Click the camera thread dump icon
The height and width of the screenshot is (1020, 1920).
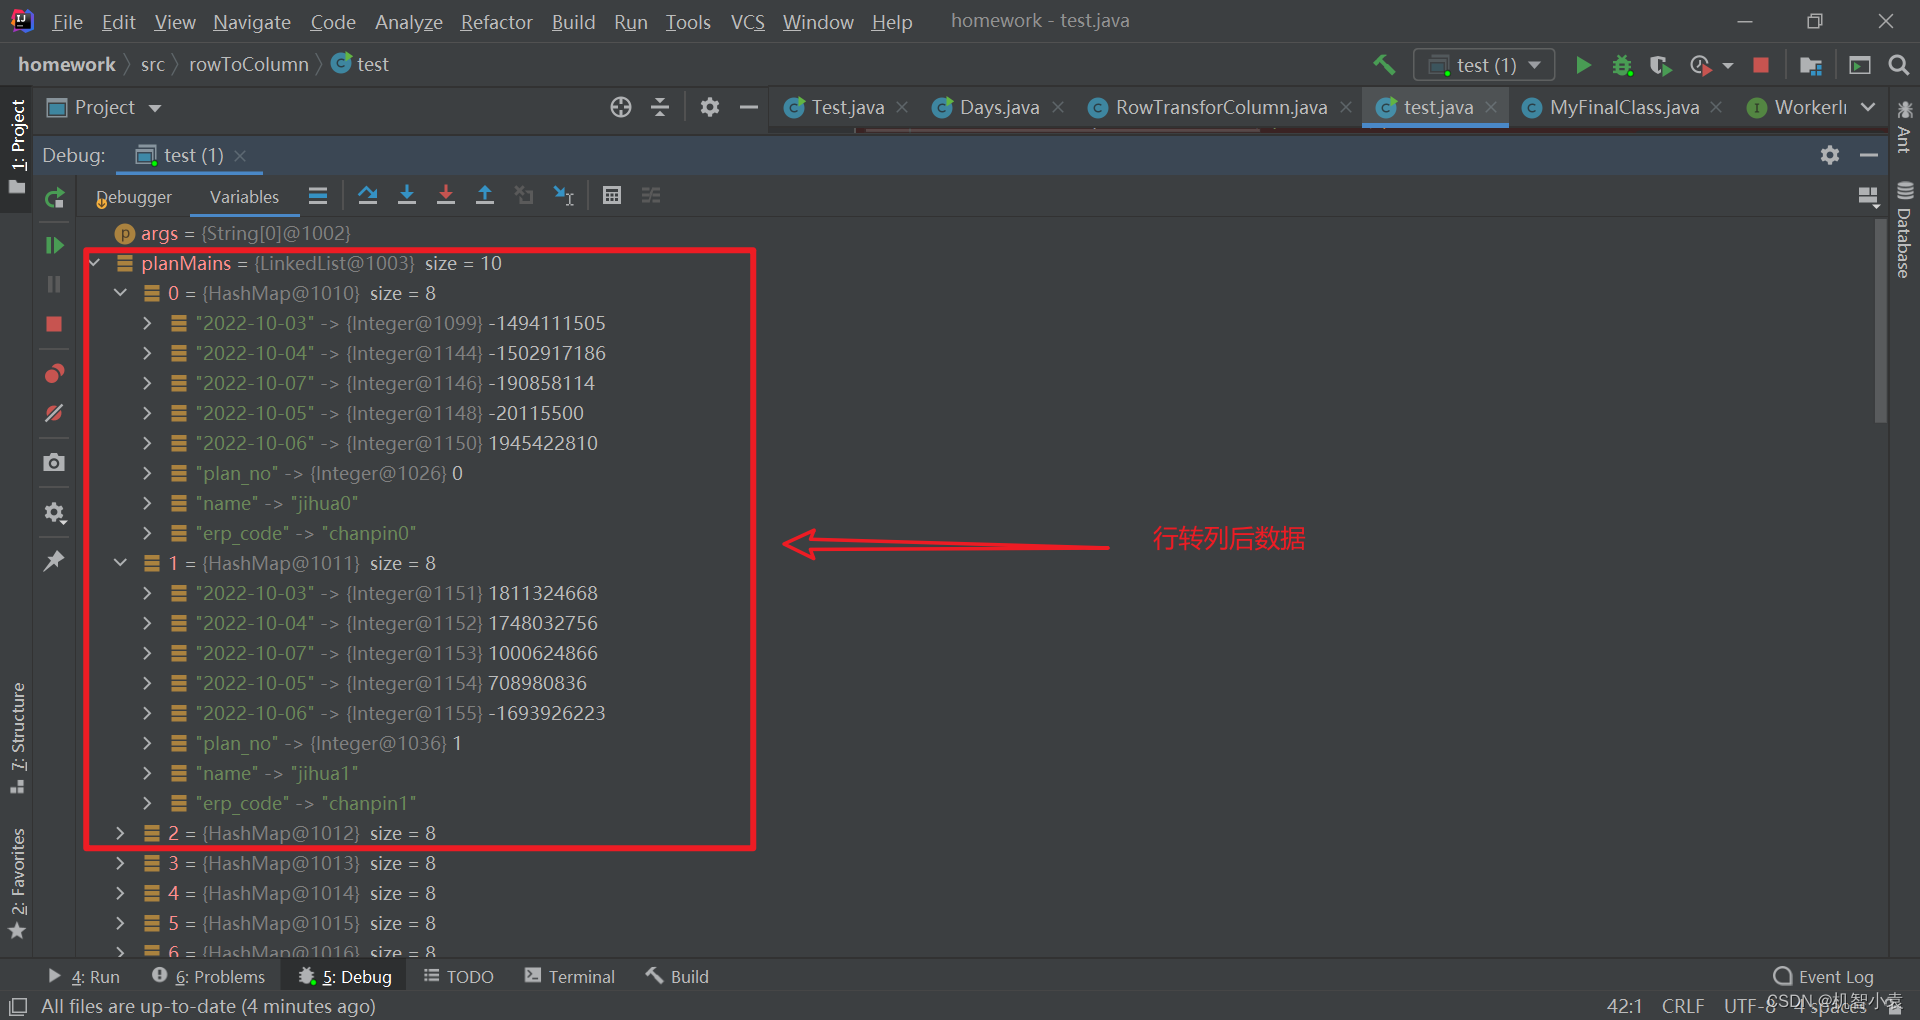point(54,463)
